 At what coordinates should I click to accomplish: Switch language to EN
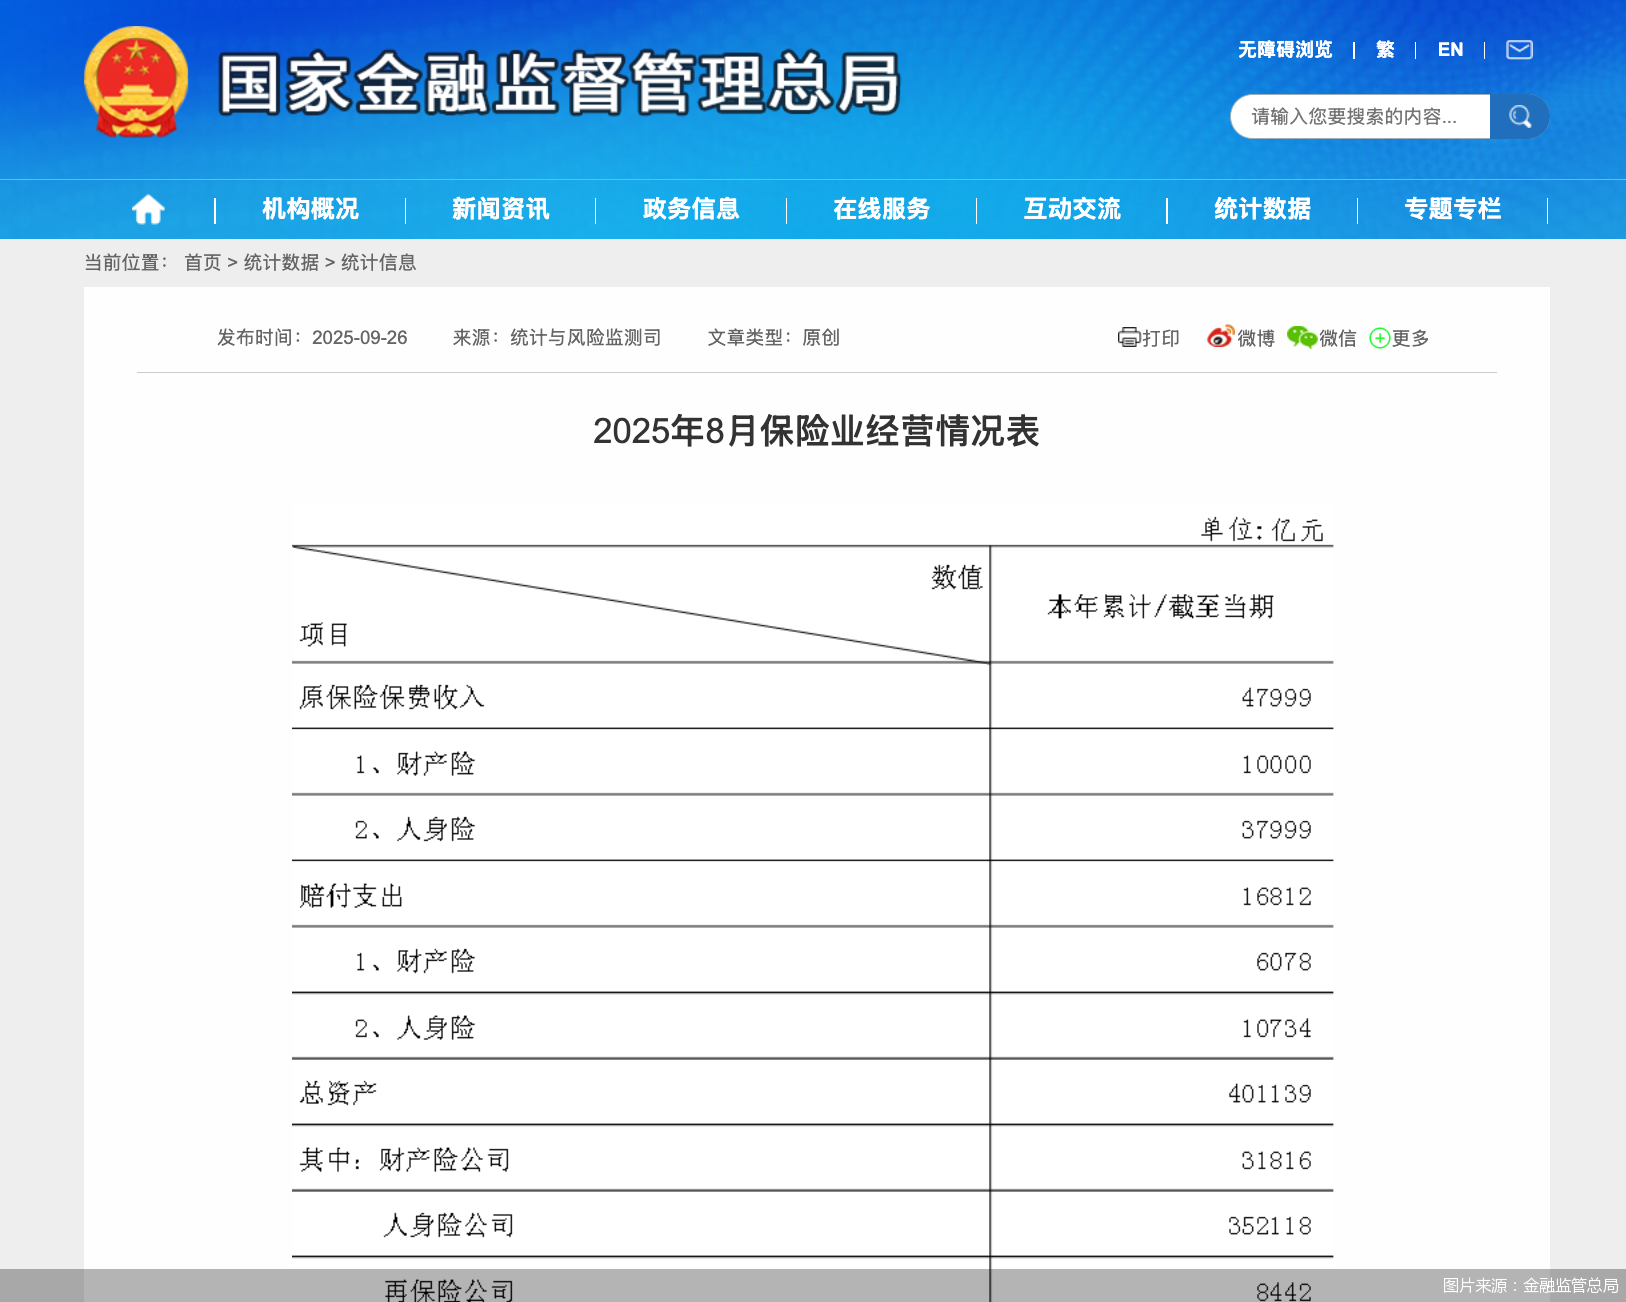click(x=1451, y=50)
